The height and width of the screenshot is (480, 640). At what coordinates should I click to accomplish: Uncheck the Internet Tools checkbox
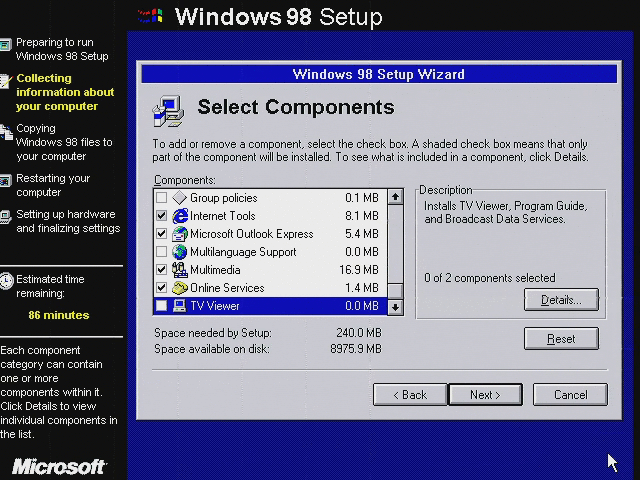(x=162, y=216)
